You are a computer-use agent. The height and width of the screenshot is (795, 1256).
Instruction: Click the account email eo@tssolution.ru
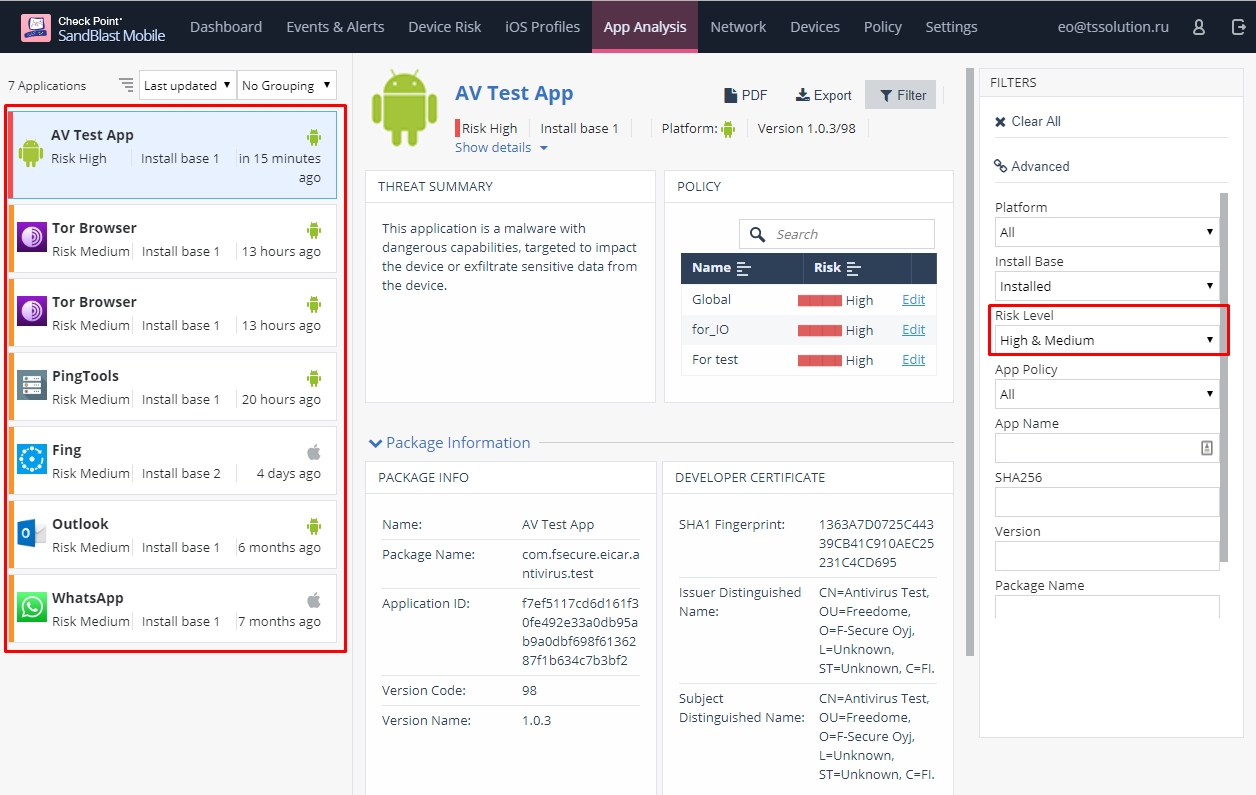[1113, 27]
